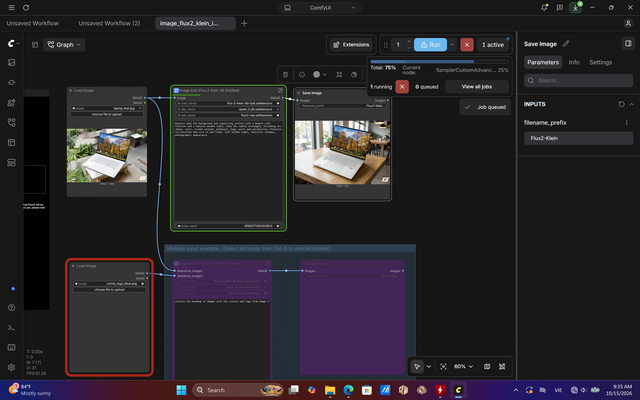Screen dimensions: 640x400
Task: Open the hamburger main menu
Action: [11, 8]
